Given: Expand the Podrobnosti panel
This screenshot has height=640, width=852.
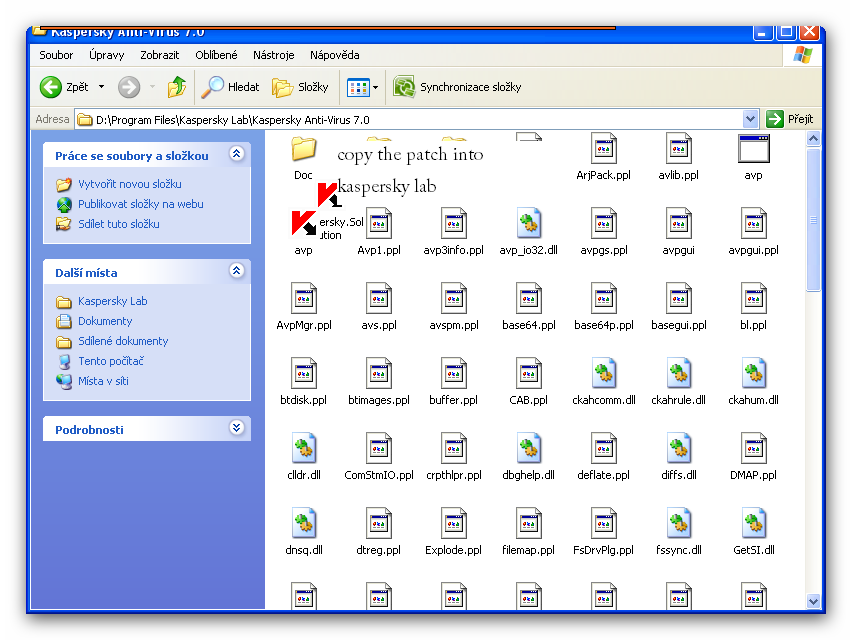Looking at the screenshot, I should pyautogui.click(x=236, y=428).
